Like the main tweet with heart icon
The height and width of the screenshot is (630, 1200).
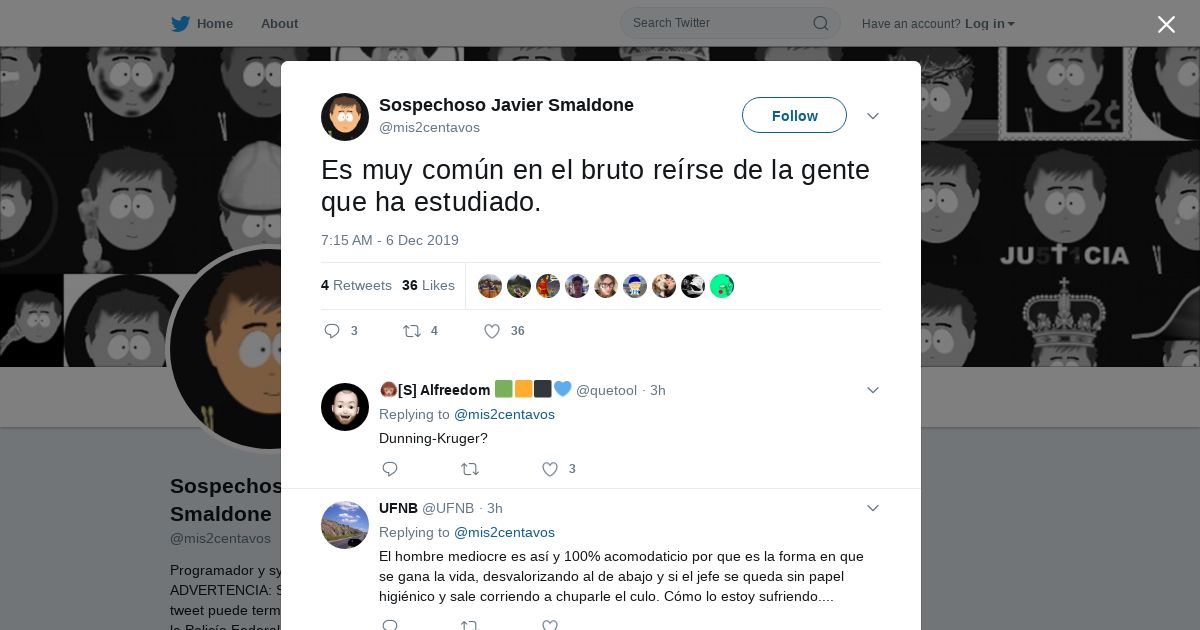[492, 331]
